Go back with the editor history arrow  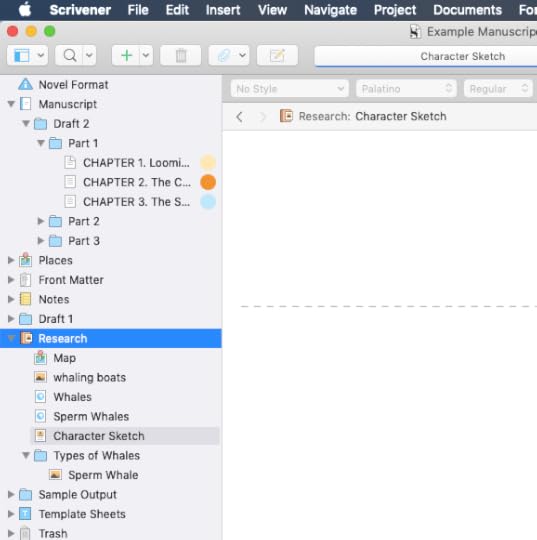[240, 117]
